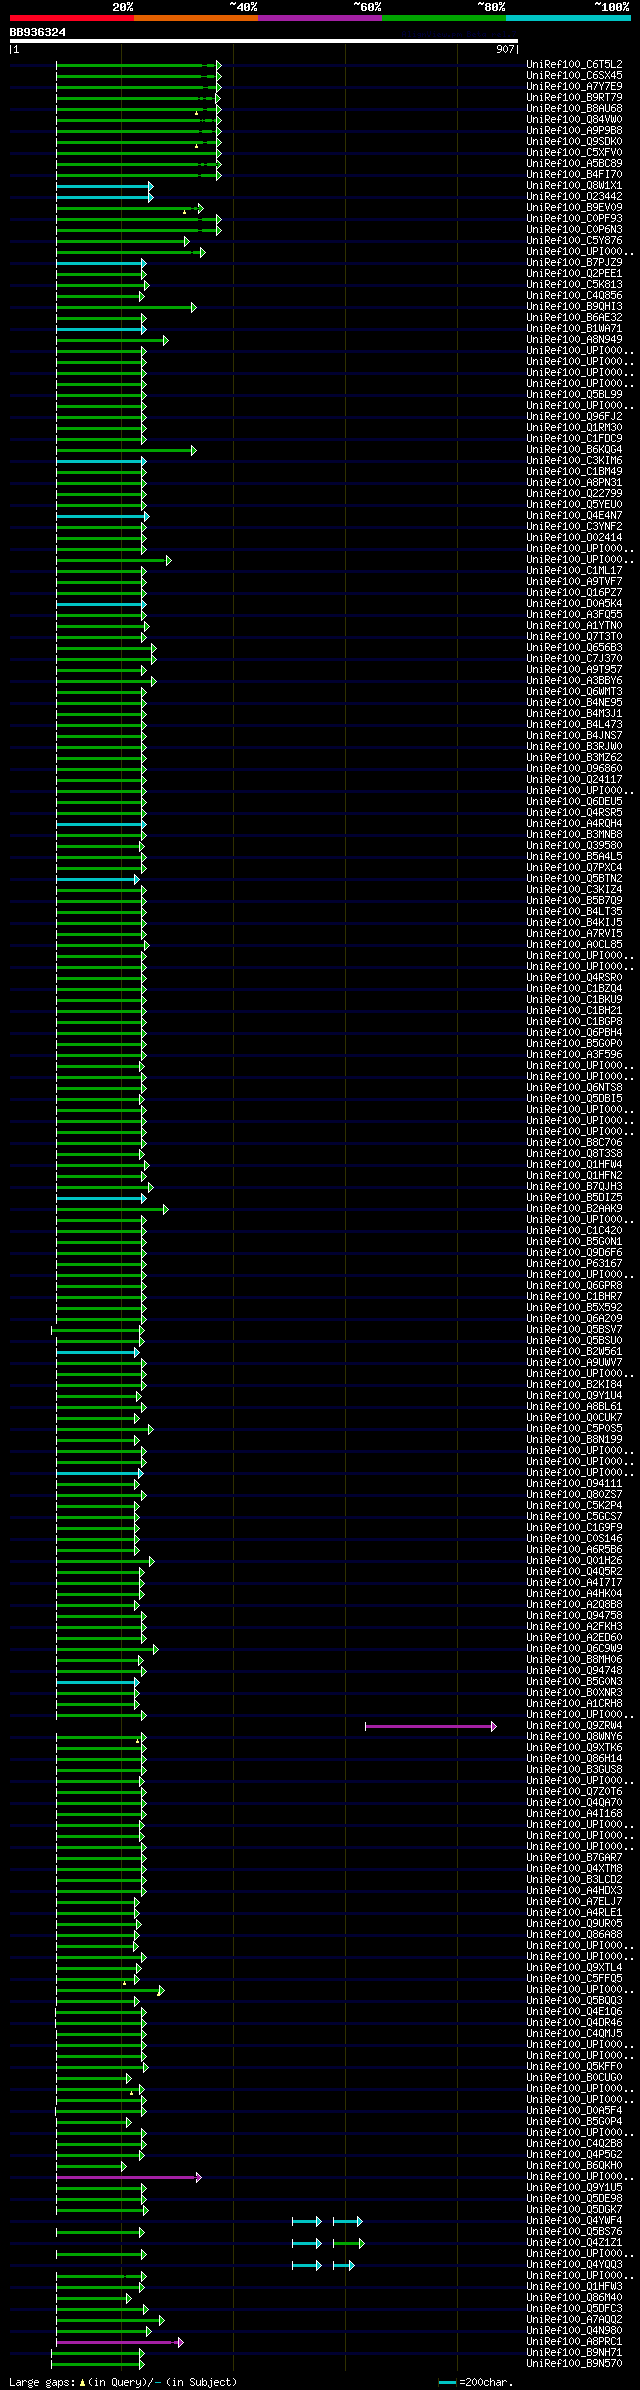Open hit UniRef100_B1WA71
Image resolution: width=640 pixels, height=2390 pixels.
(x=574, y=328)
